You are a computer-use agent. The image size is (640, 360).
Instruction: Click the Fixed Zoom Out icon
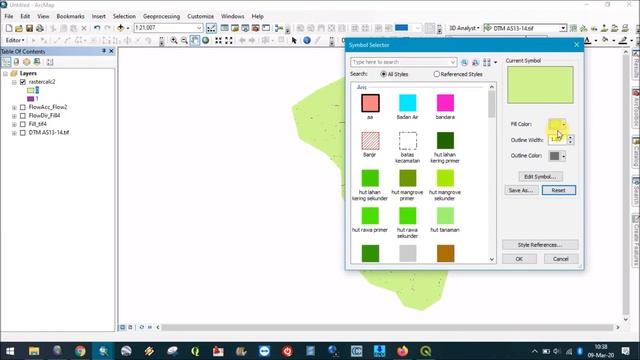click(229, 40)
